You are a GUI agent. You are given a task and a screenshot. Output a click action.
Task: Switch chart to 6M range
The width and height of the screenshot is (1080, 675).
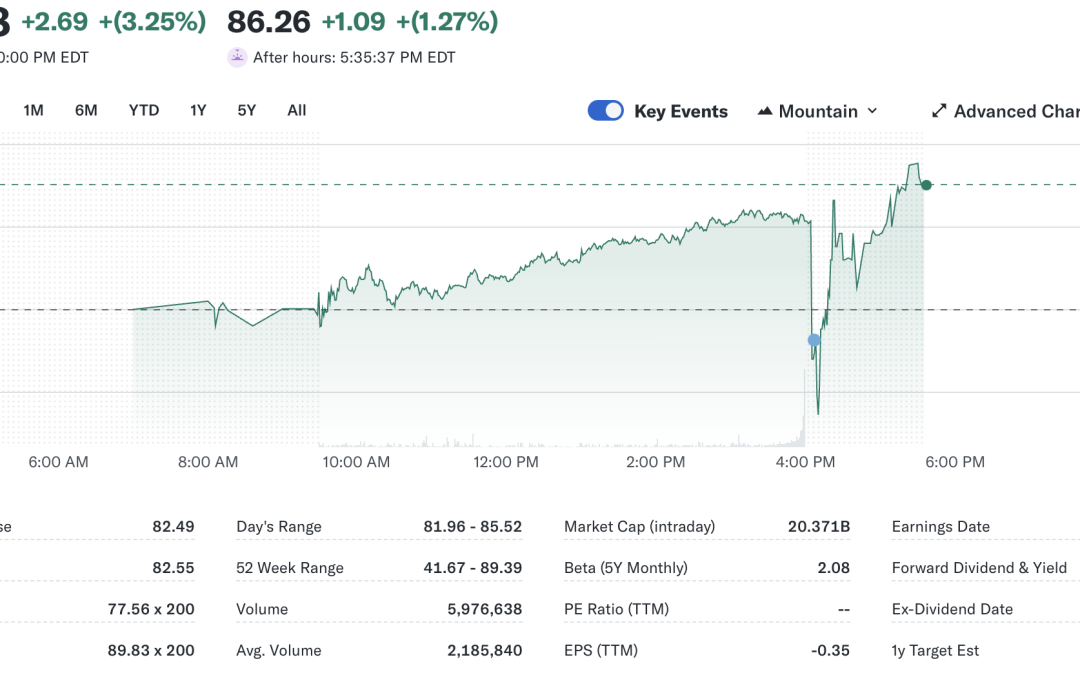[86, 110]
